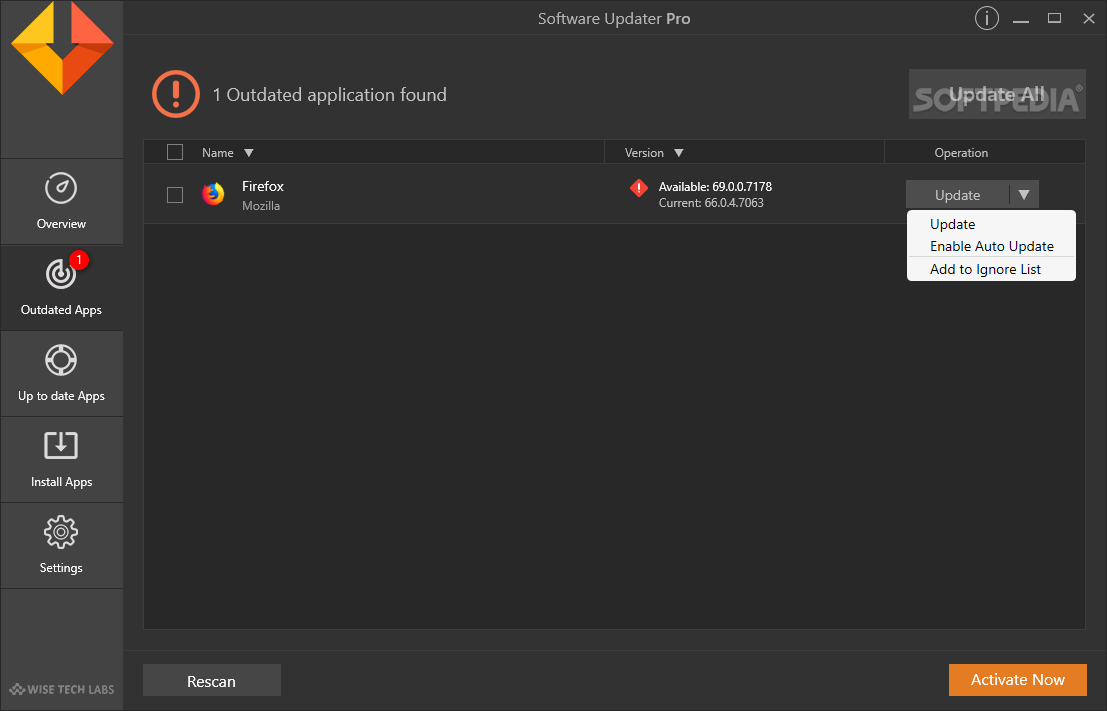Click the Software Updater diamond logo

(x=62, y=48)
